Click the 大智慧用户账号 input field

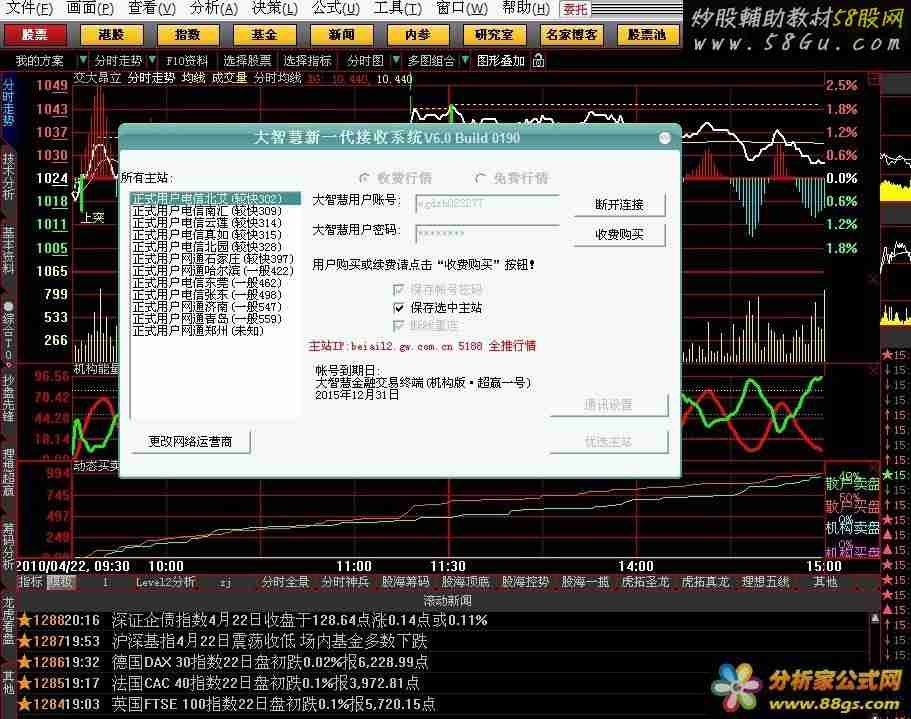487,204
